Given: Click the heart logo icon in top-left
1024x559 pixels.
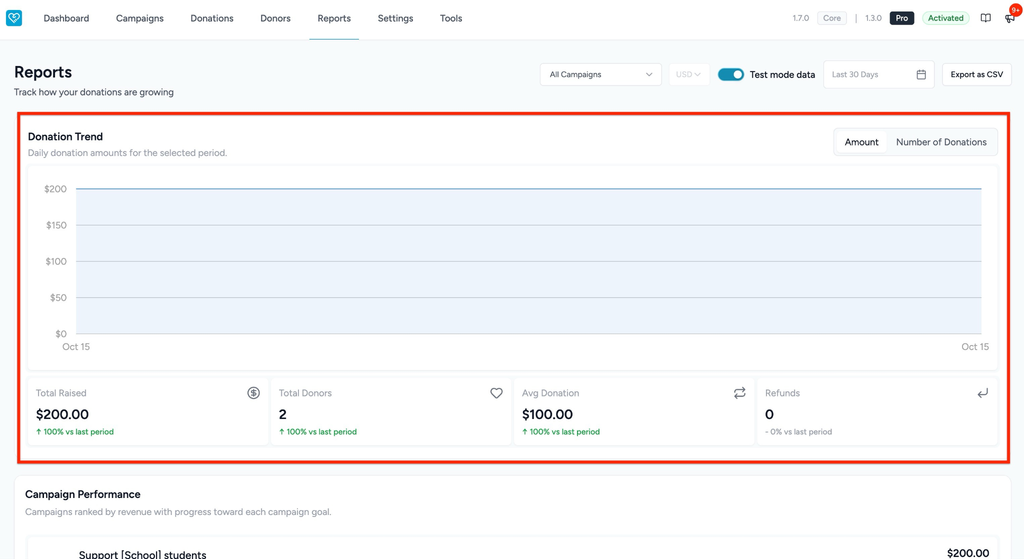Looking at the screenshot, I should pyautogui.click(x=14, y=18).
